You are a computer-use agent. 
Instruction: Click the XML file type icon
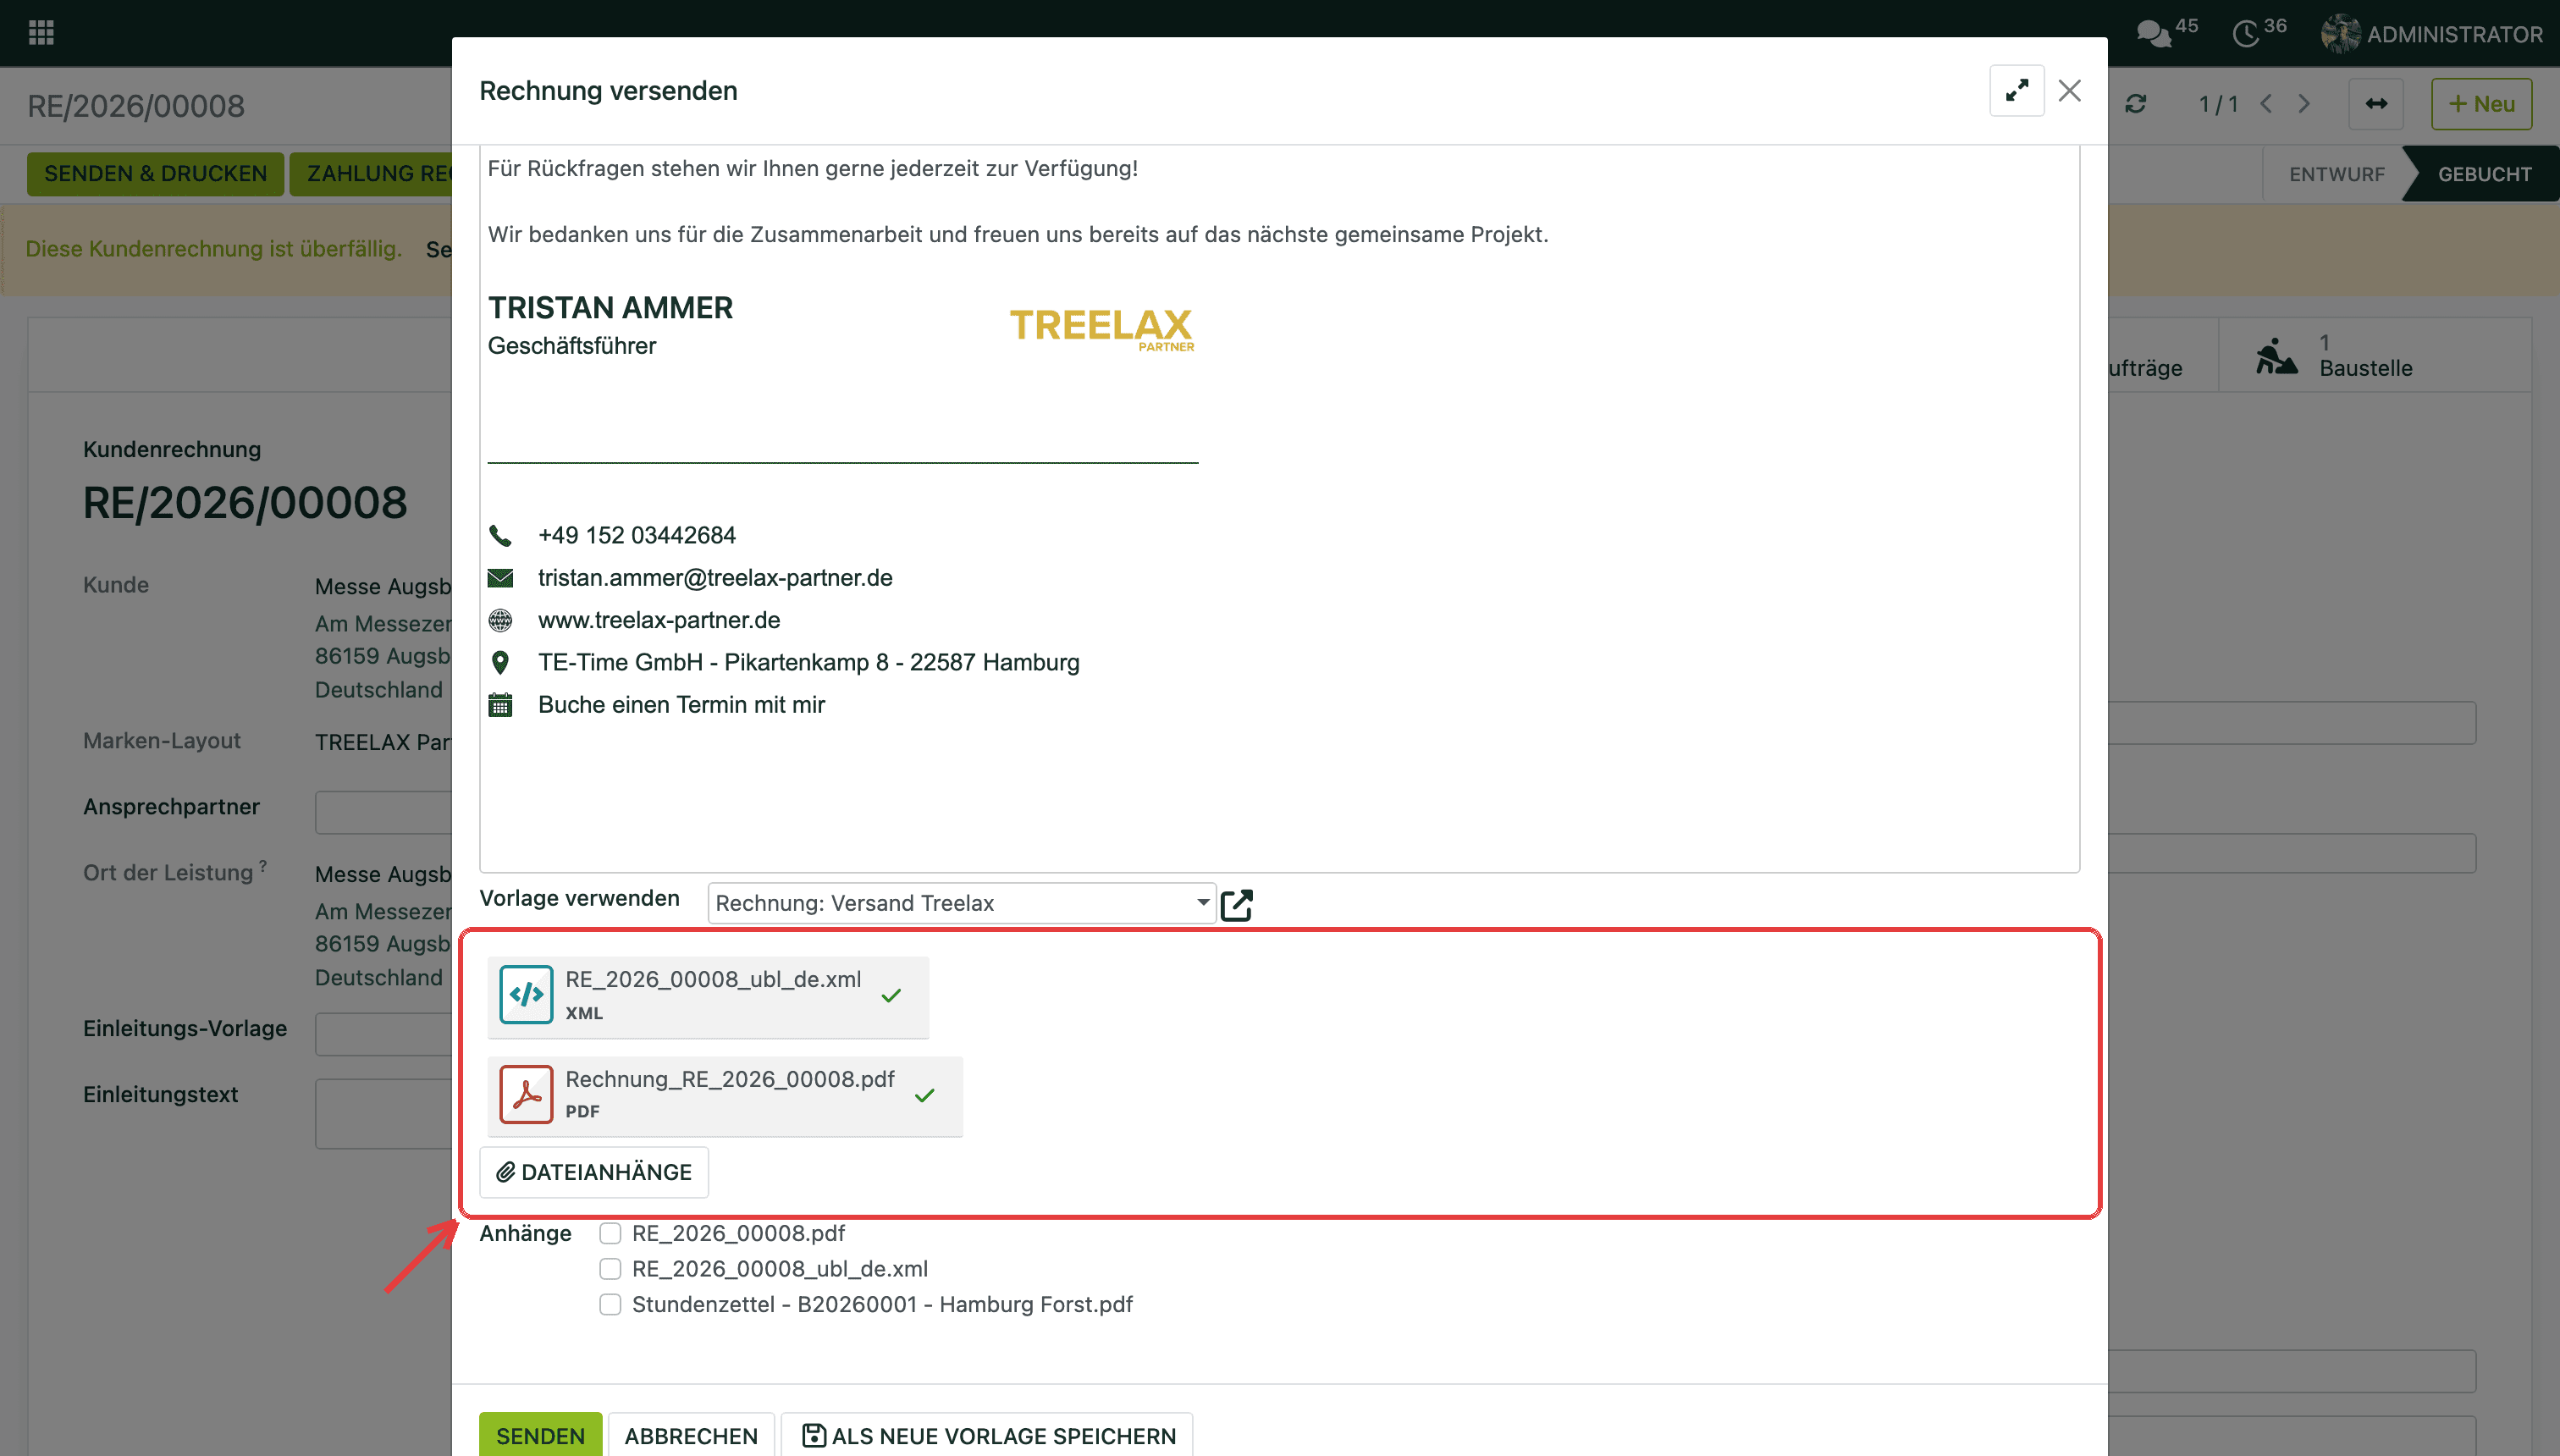pyautogui.click(x=526, y=994)
